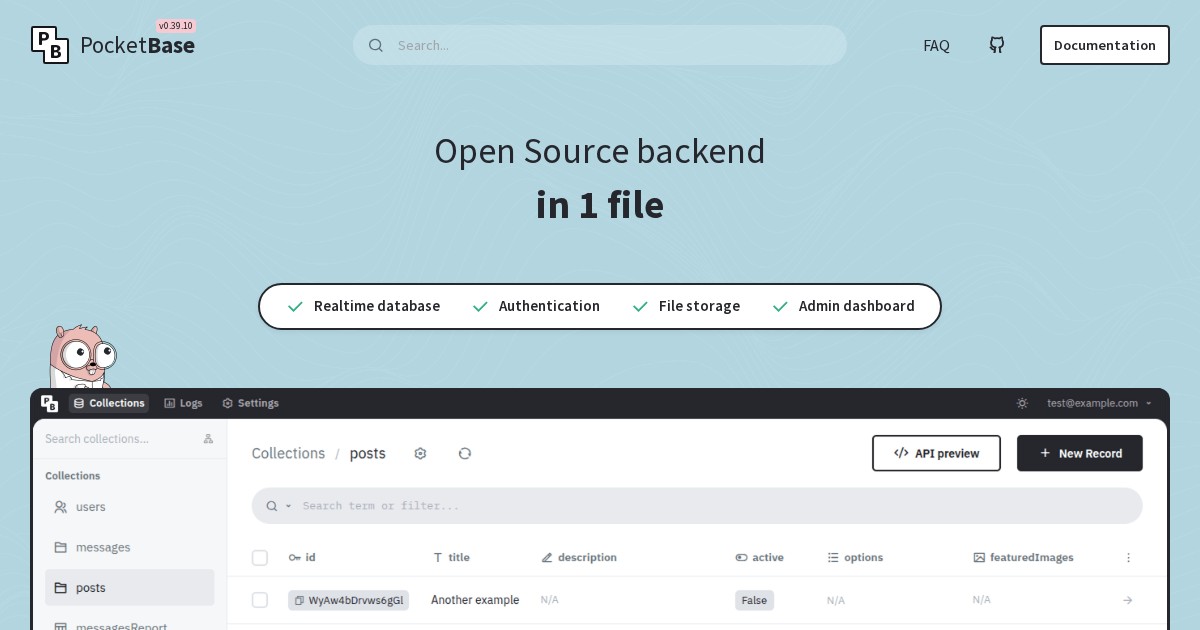The image size is (1200, 630).
Task: Copy the WyAw4bDrvws6gGl record id
Action: 299,600
